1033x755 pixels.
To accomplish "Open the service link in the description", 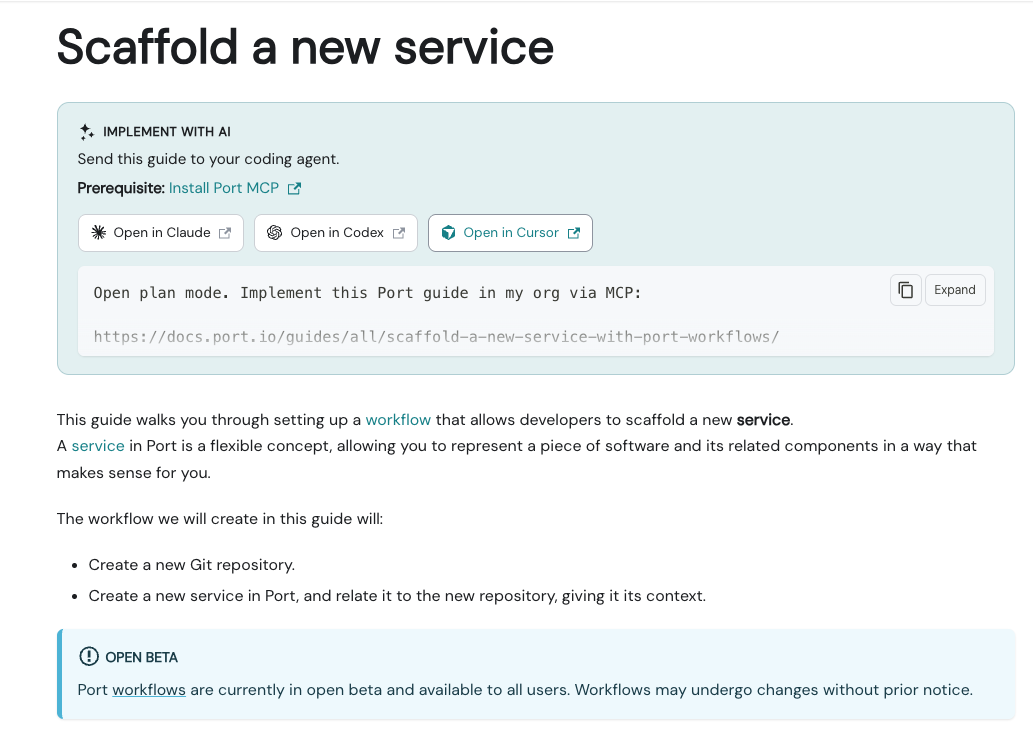I will 98,446.
